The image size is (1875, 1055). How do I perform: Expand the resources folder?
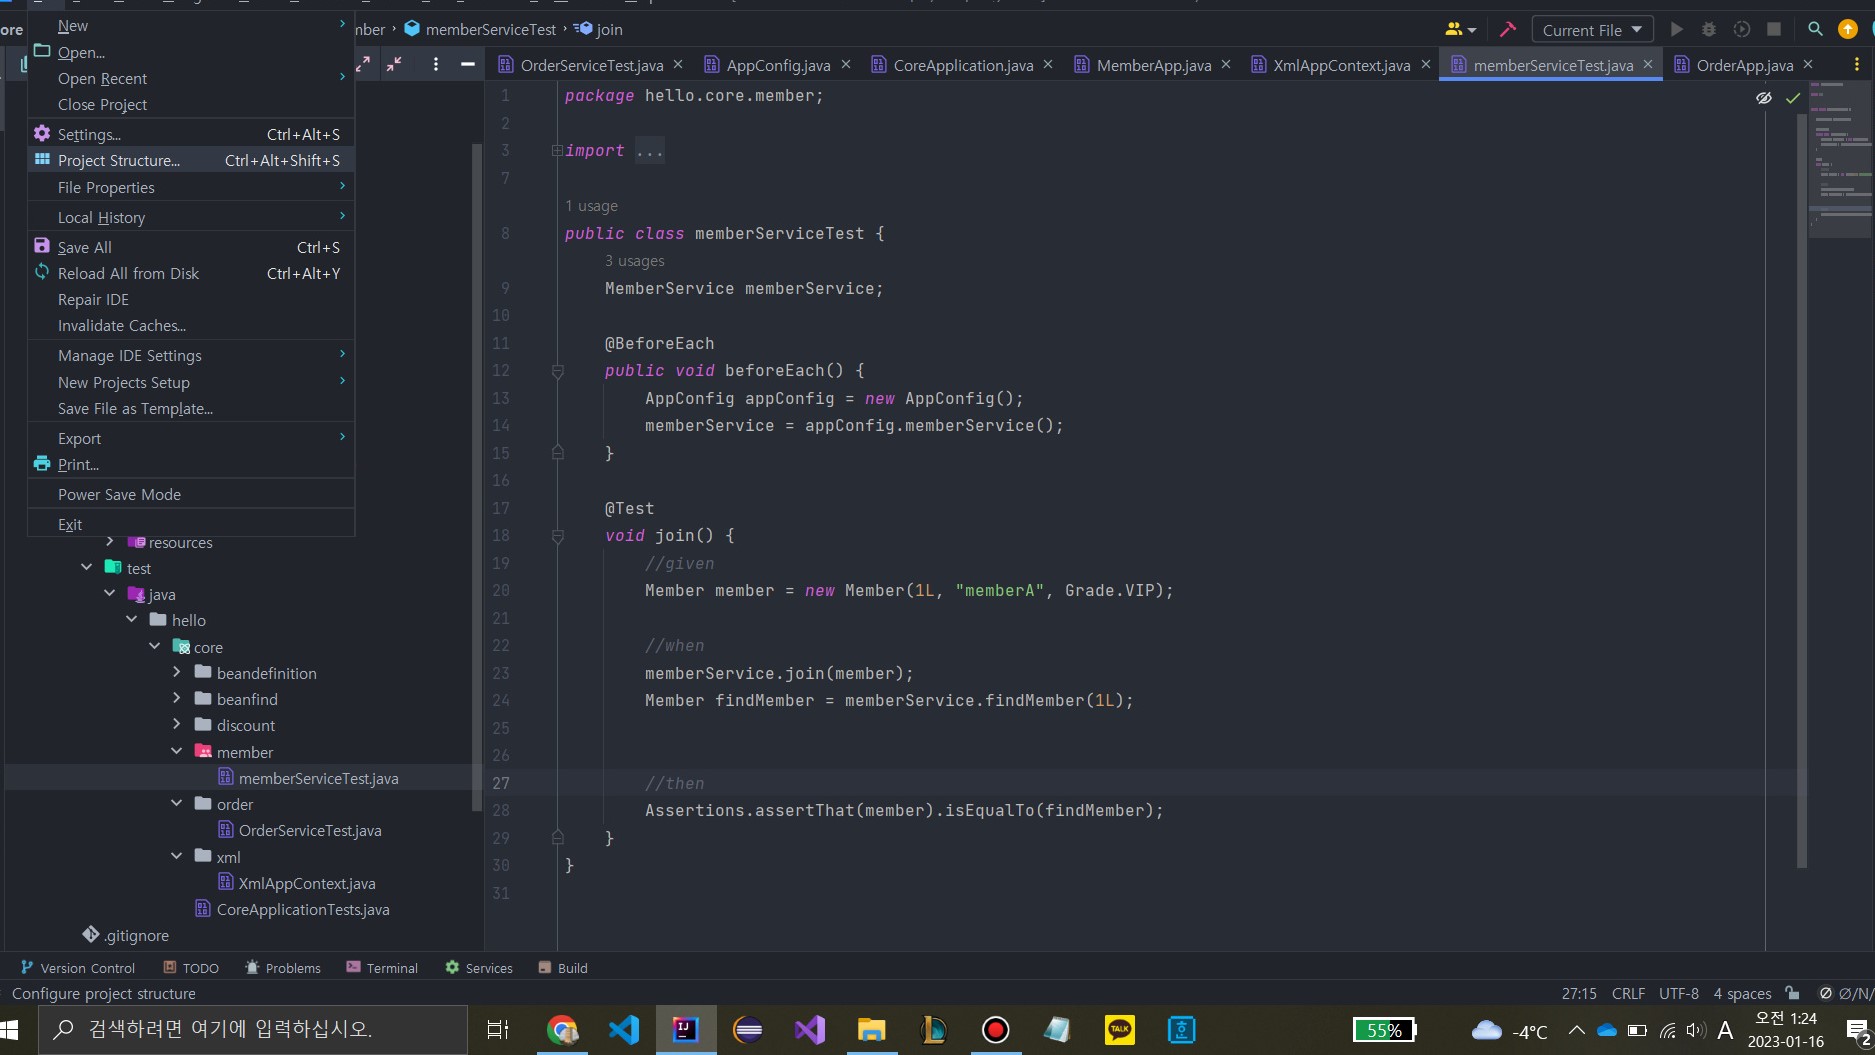click(110, 542)
